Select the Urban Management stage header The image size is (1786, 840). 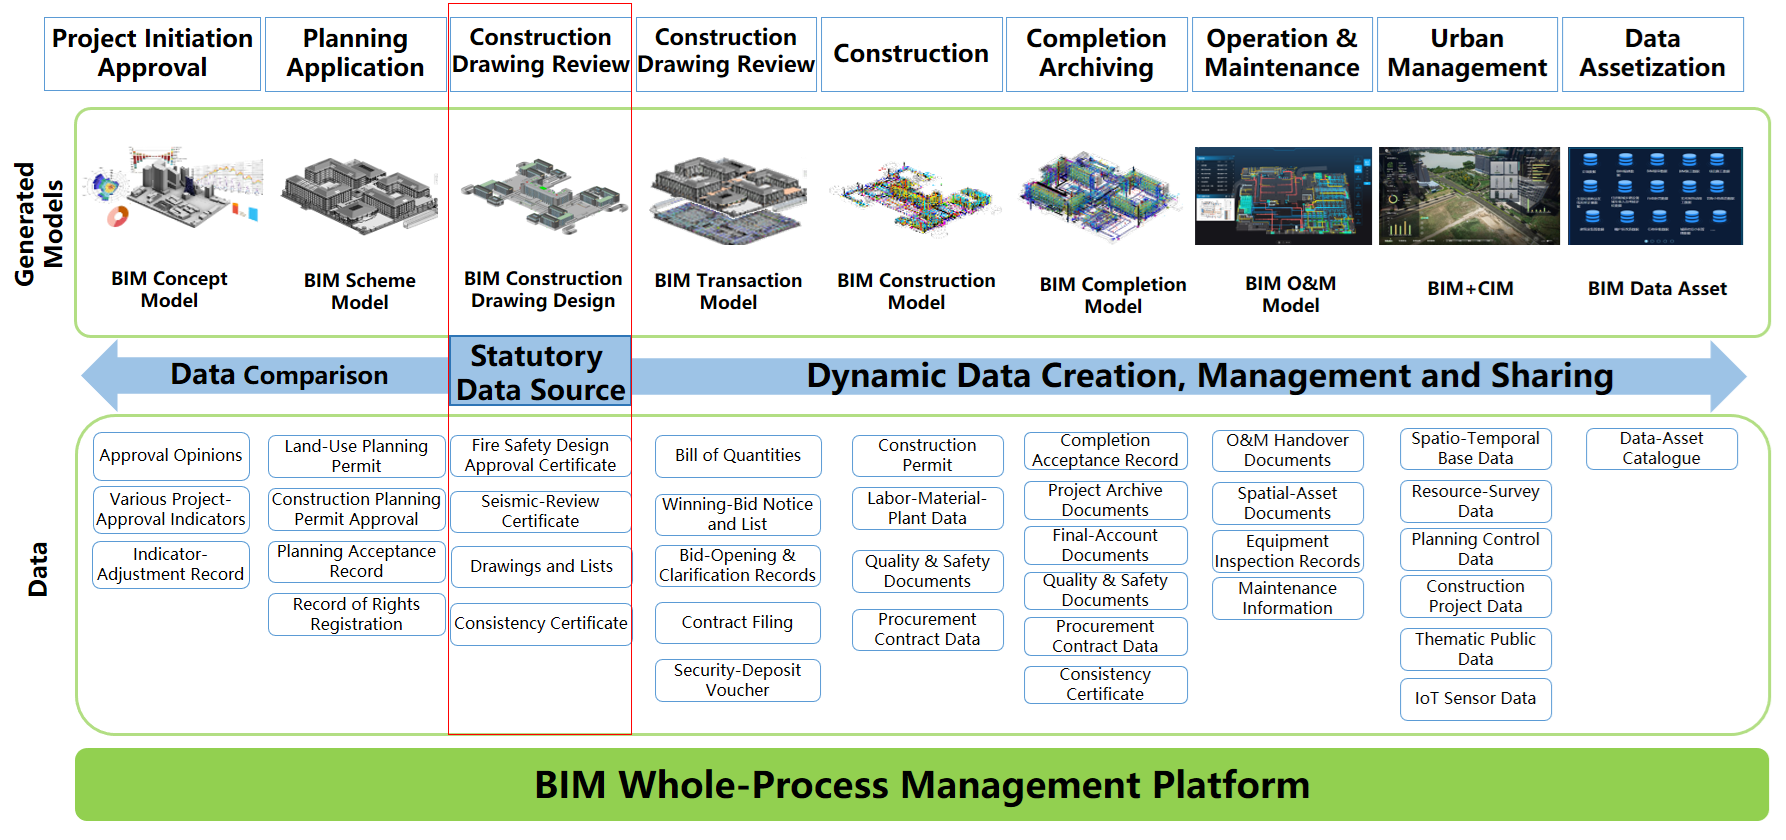coord(1467,54)
